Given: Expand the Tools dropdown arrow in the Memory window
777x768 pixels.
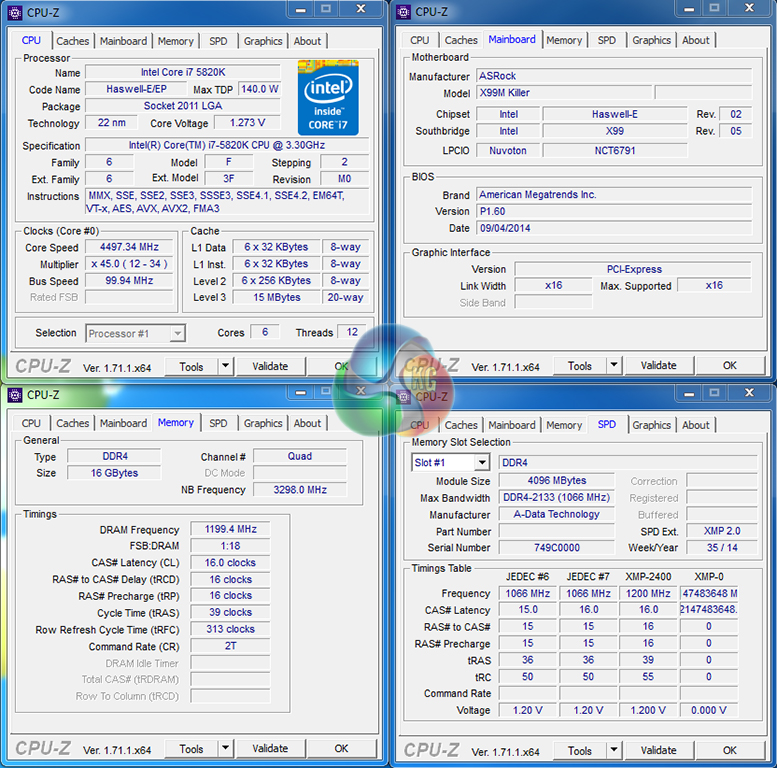Looking at the screenshot, I should click(x=225, y=749).
